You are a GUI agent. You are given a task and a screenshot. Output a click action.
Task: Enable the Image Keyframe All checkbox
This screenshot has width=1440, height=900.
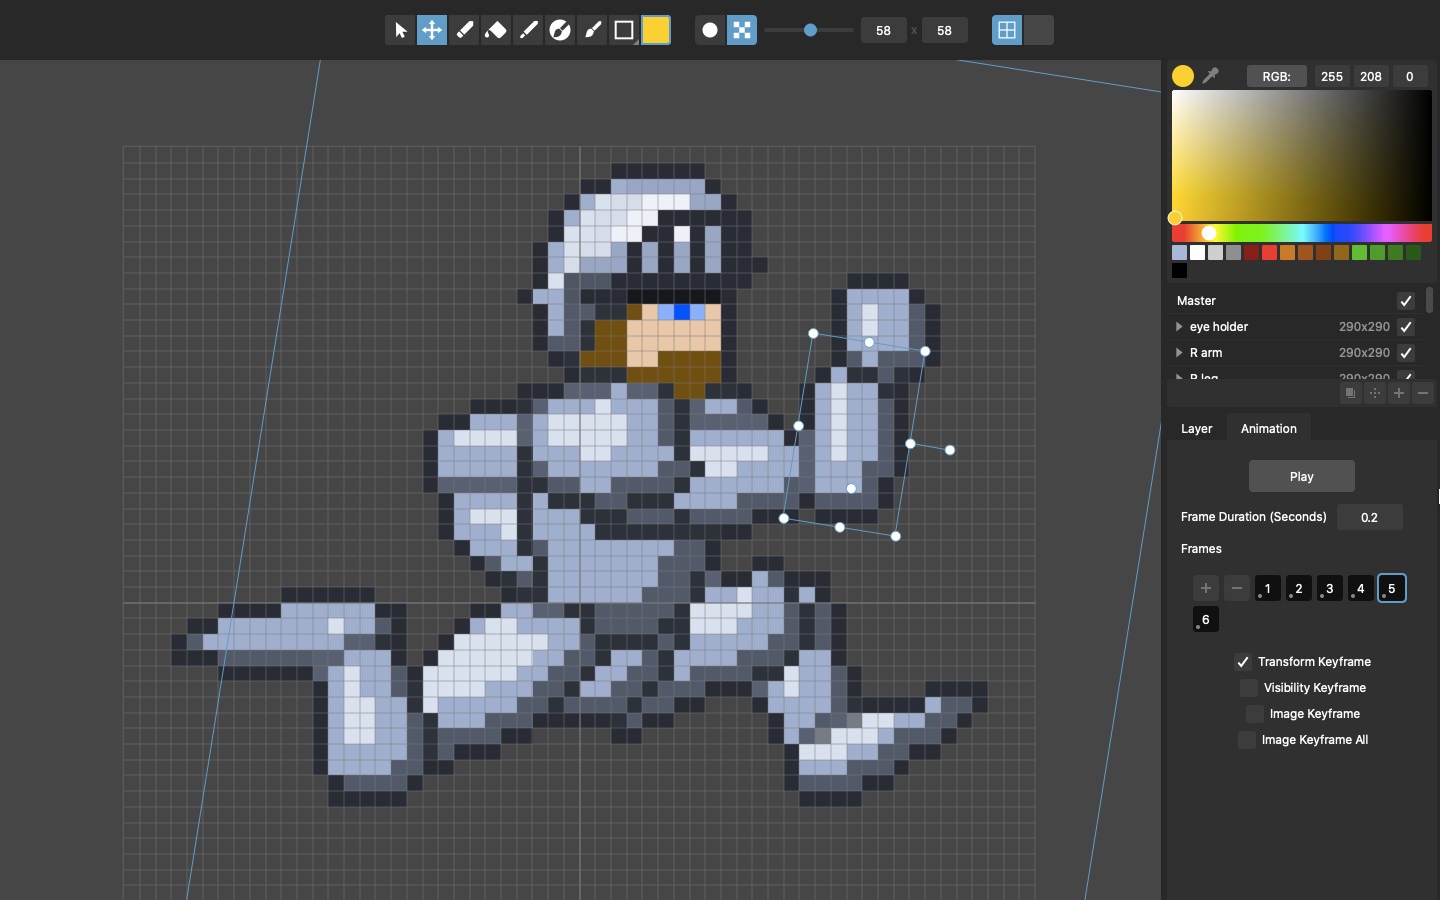[x=1246, y=740]
